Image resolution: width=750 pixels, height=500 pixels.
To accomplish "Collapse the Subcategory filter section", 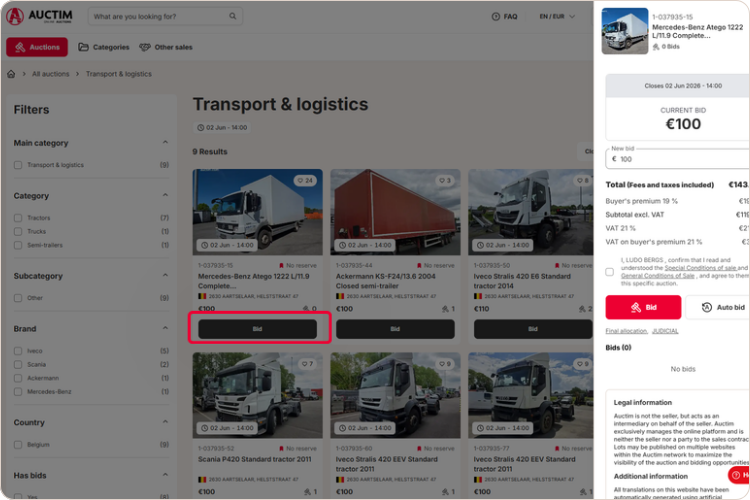I will (165, 275).
